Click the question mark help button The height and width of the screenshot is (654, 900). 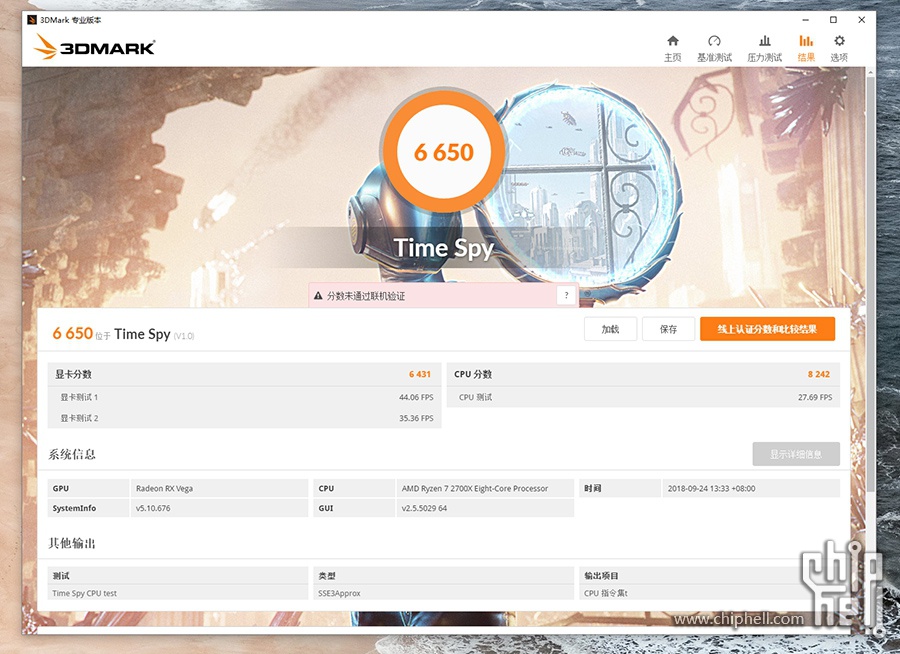pos(566,295)
